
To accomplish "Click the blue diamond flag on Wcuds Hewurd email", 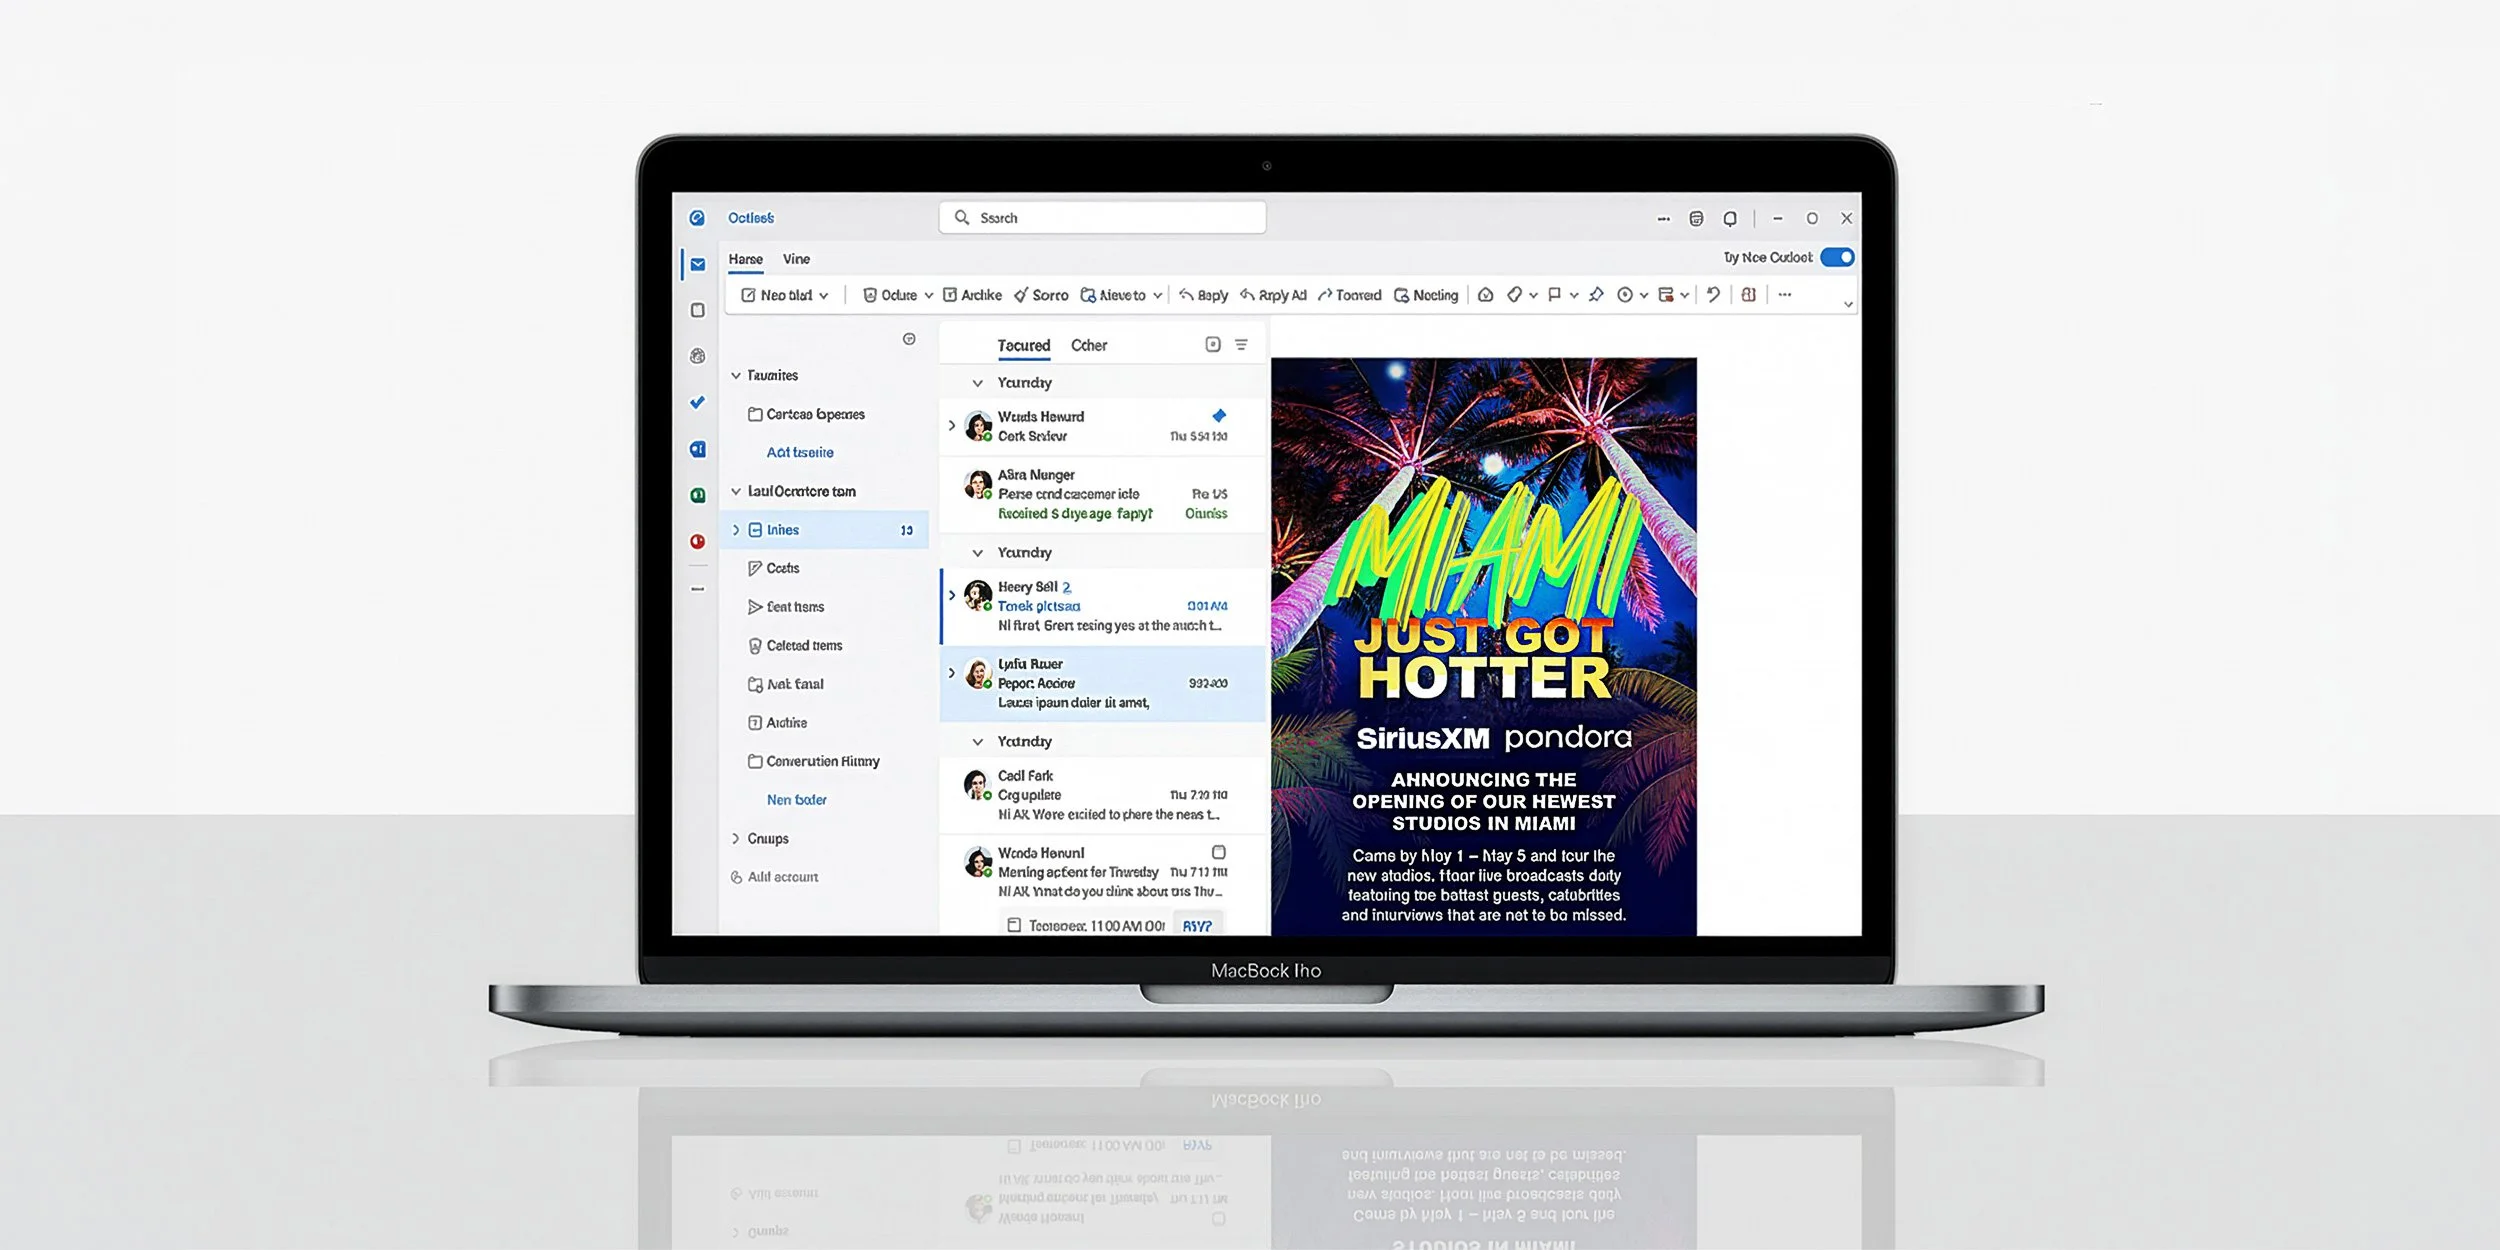I will click(x=1219, y=416).
